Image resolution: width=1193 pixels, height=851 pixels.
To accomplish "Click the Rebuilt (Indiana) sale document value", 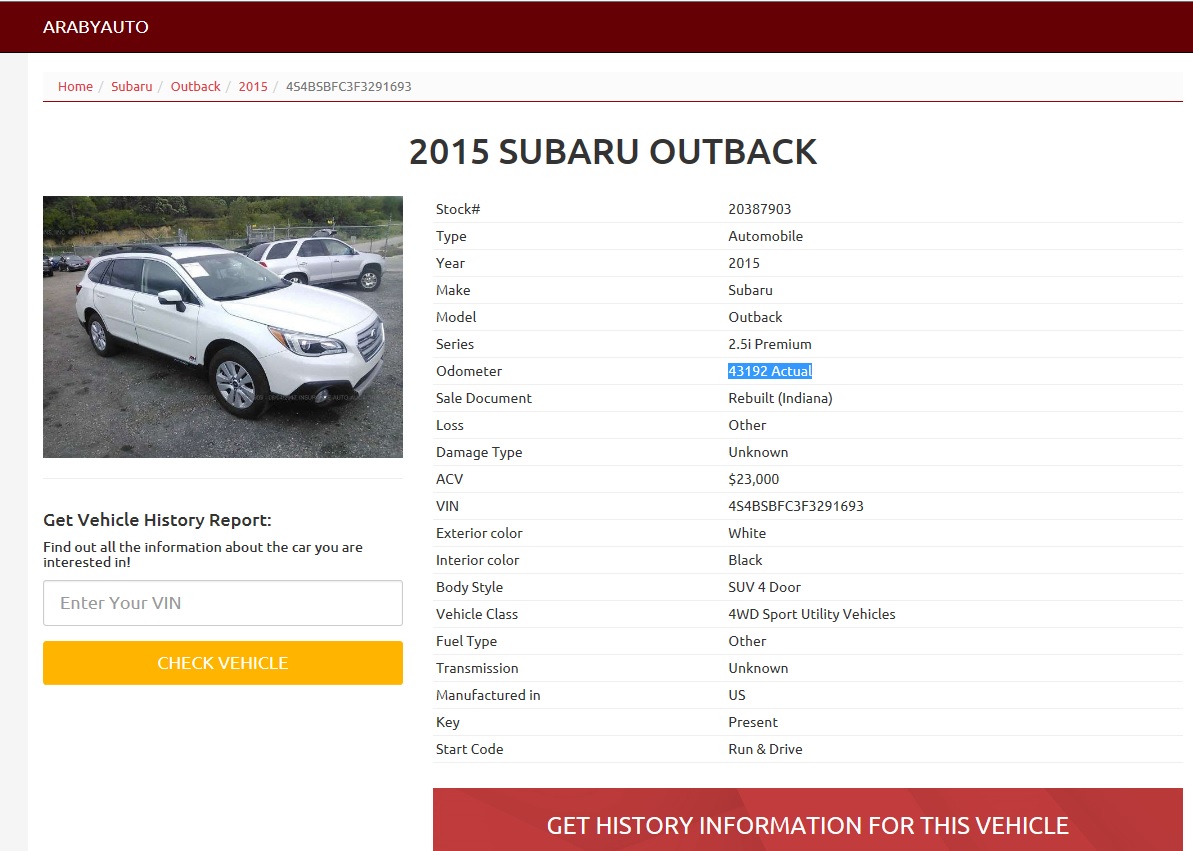I will coord(780,398).
